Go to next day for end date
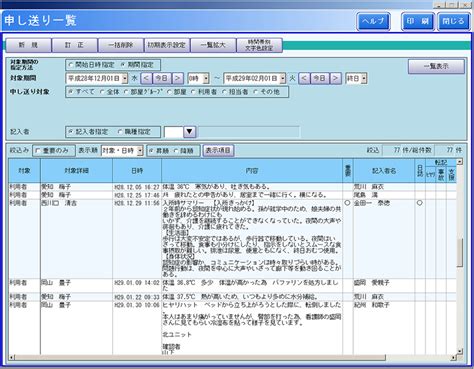This screenshot has height=369, width=474. (336, 78)
